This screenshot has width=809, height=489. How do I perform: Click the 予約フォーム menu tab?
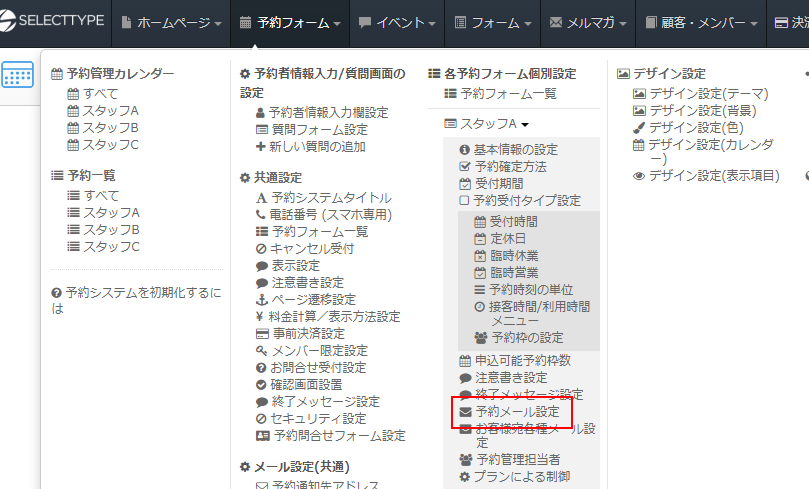click(290, 22)
